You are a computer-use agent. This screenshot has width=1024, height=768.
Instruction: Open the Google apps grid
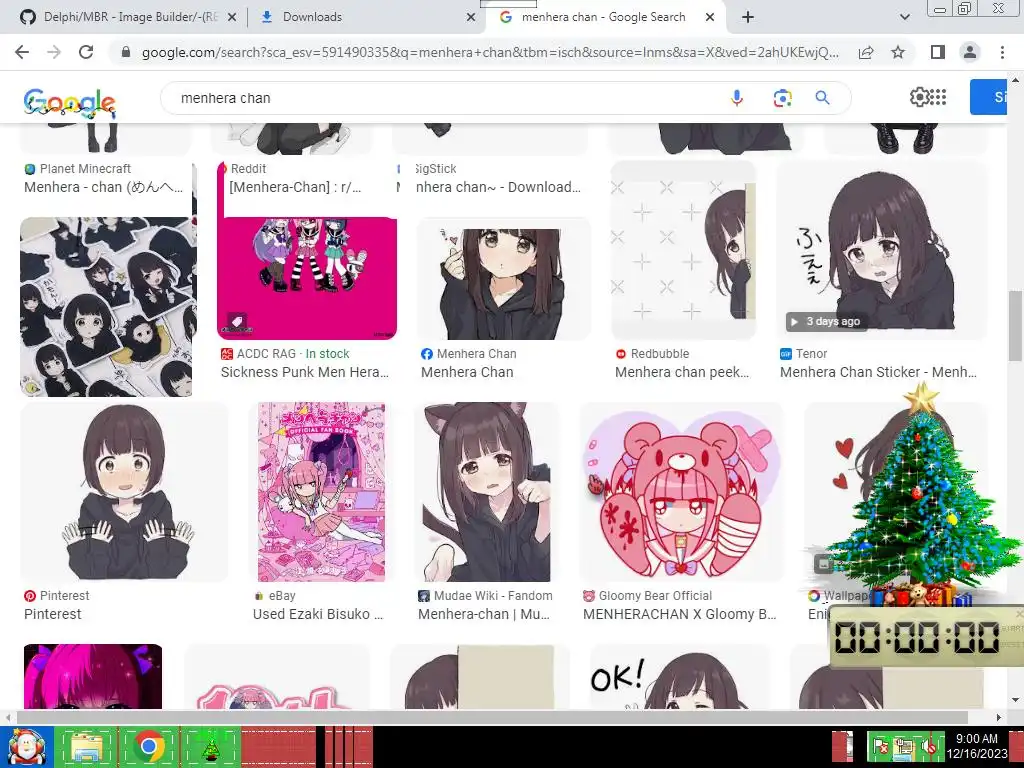(x=938, y=97)
